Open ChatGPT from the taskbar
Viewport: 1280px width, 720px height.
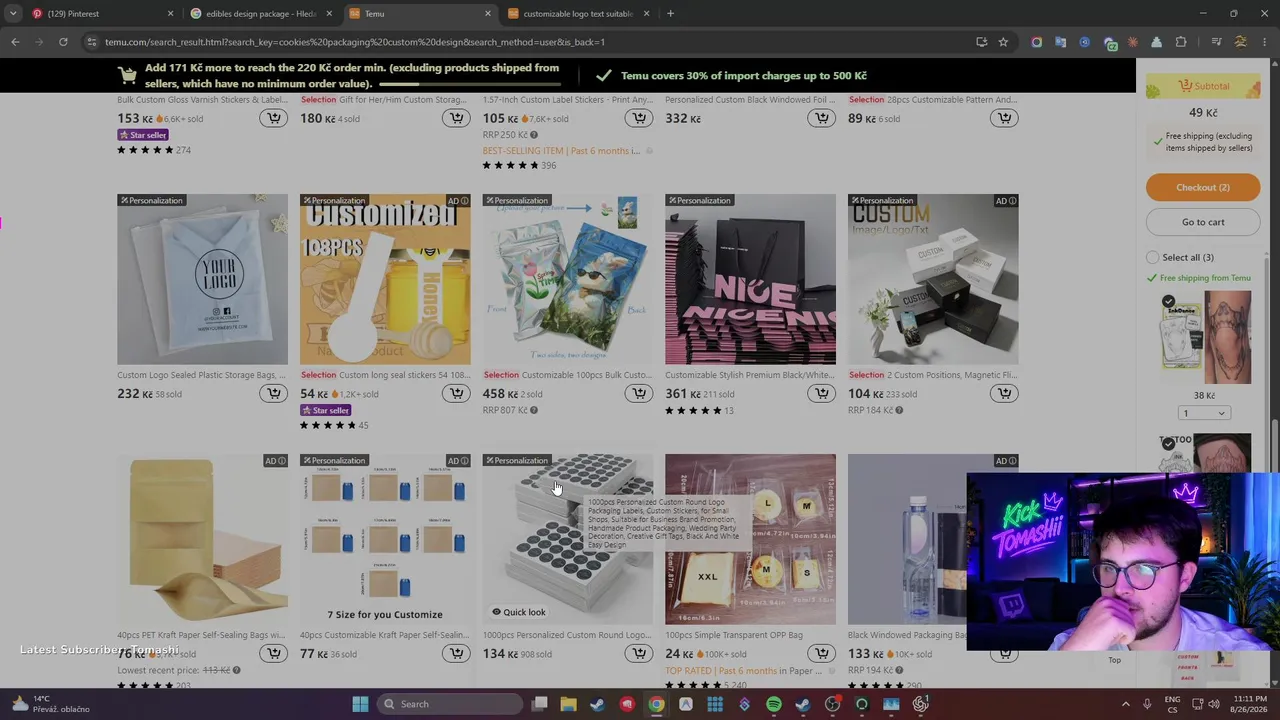(x=921, y=704)
